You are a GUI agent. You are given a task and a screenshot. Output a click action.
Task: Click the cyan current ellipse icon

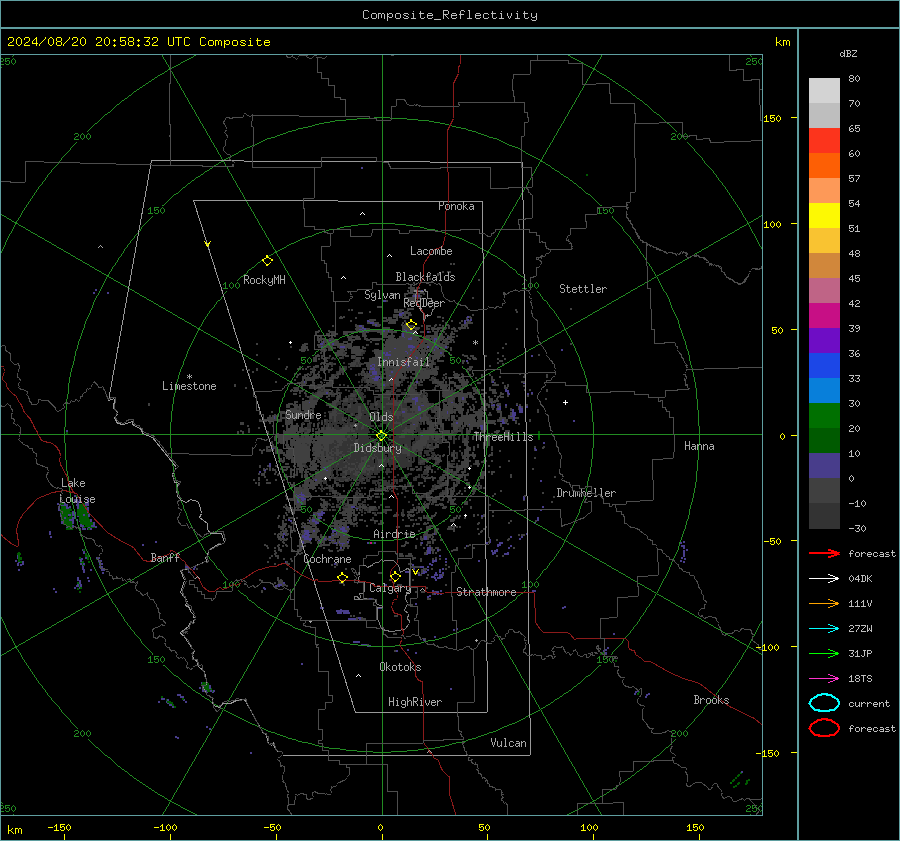(824, 703)
